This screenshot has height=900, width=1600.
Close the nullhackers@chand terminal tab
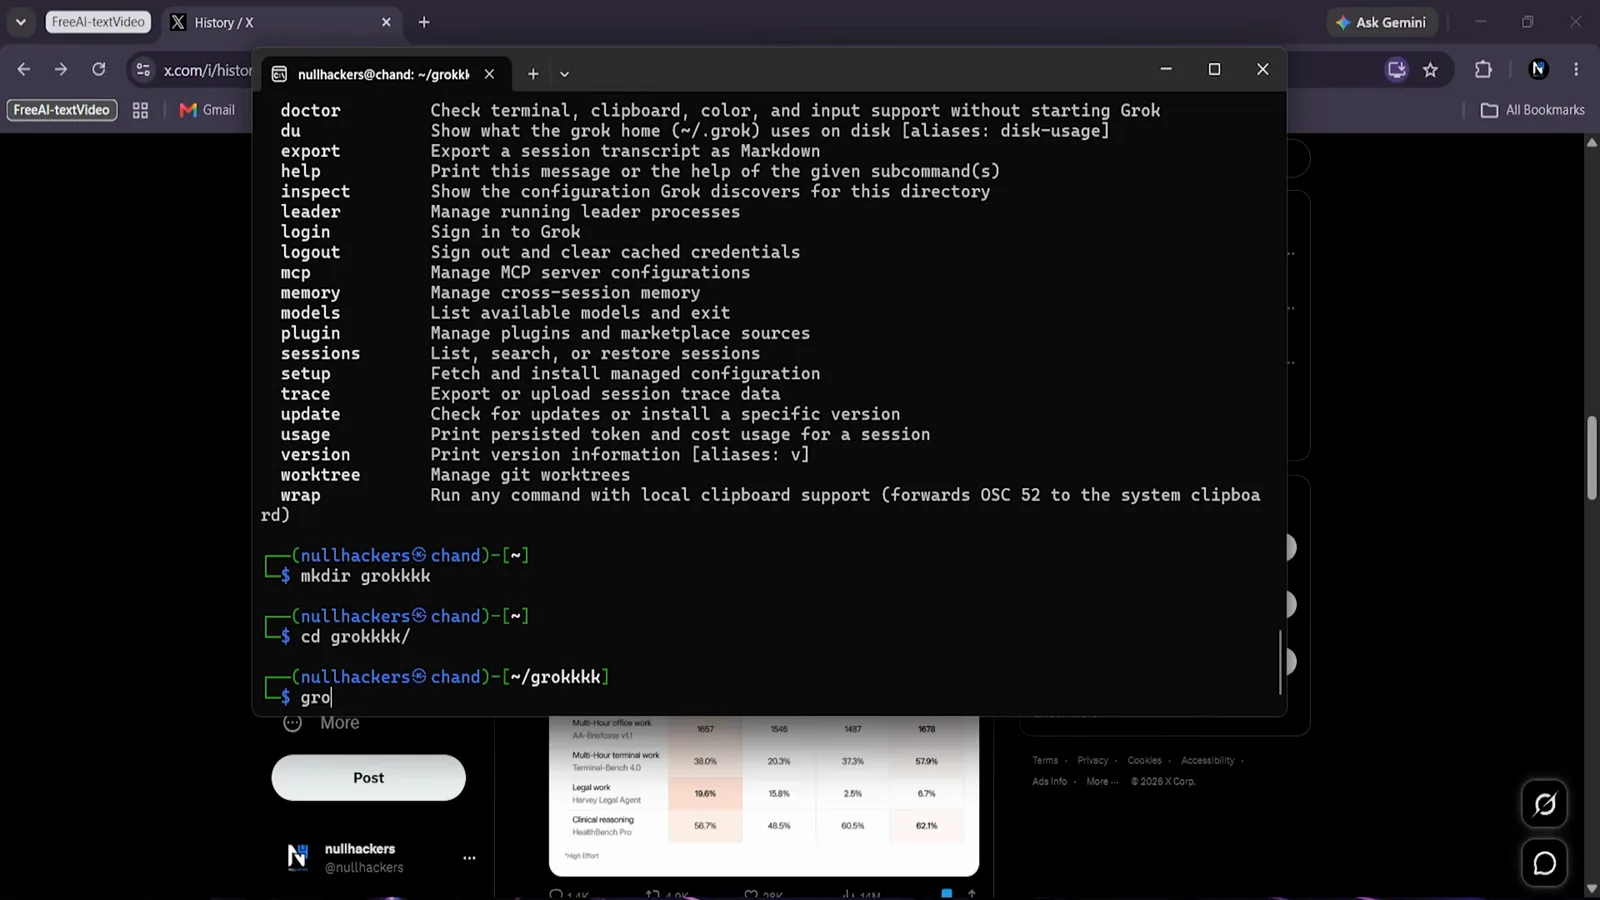pyautogui.click(x=489, y=74)
